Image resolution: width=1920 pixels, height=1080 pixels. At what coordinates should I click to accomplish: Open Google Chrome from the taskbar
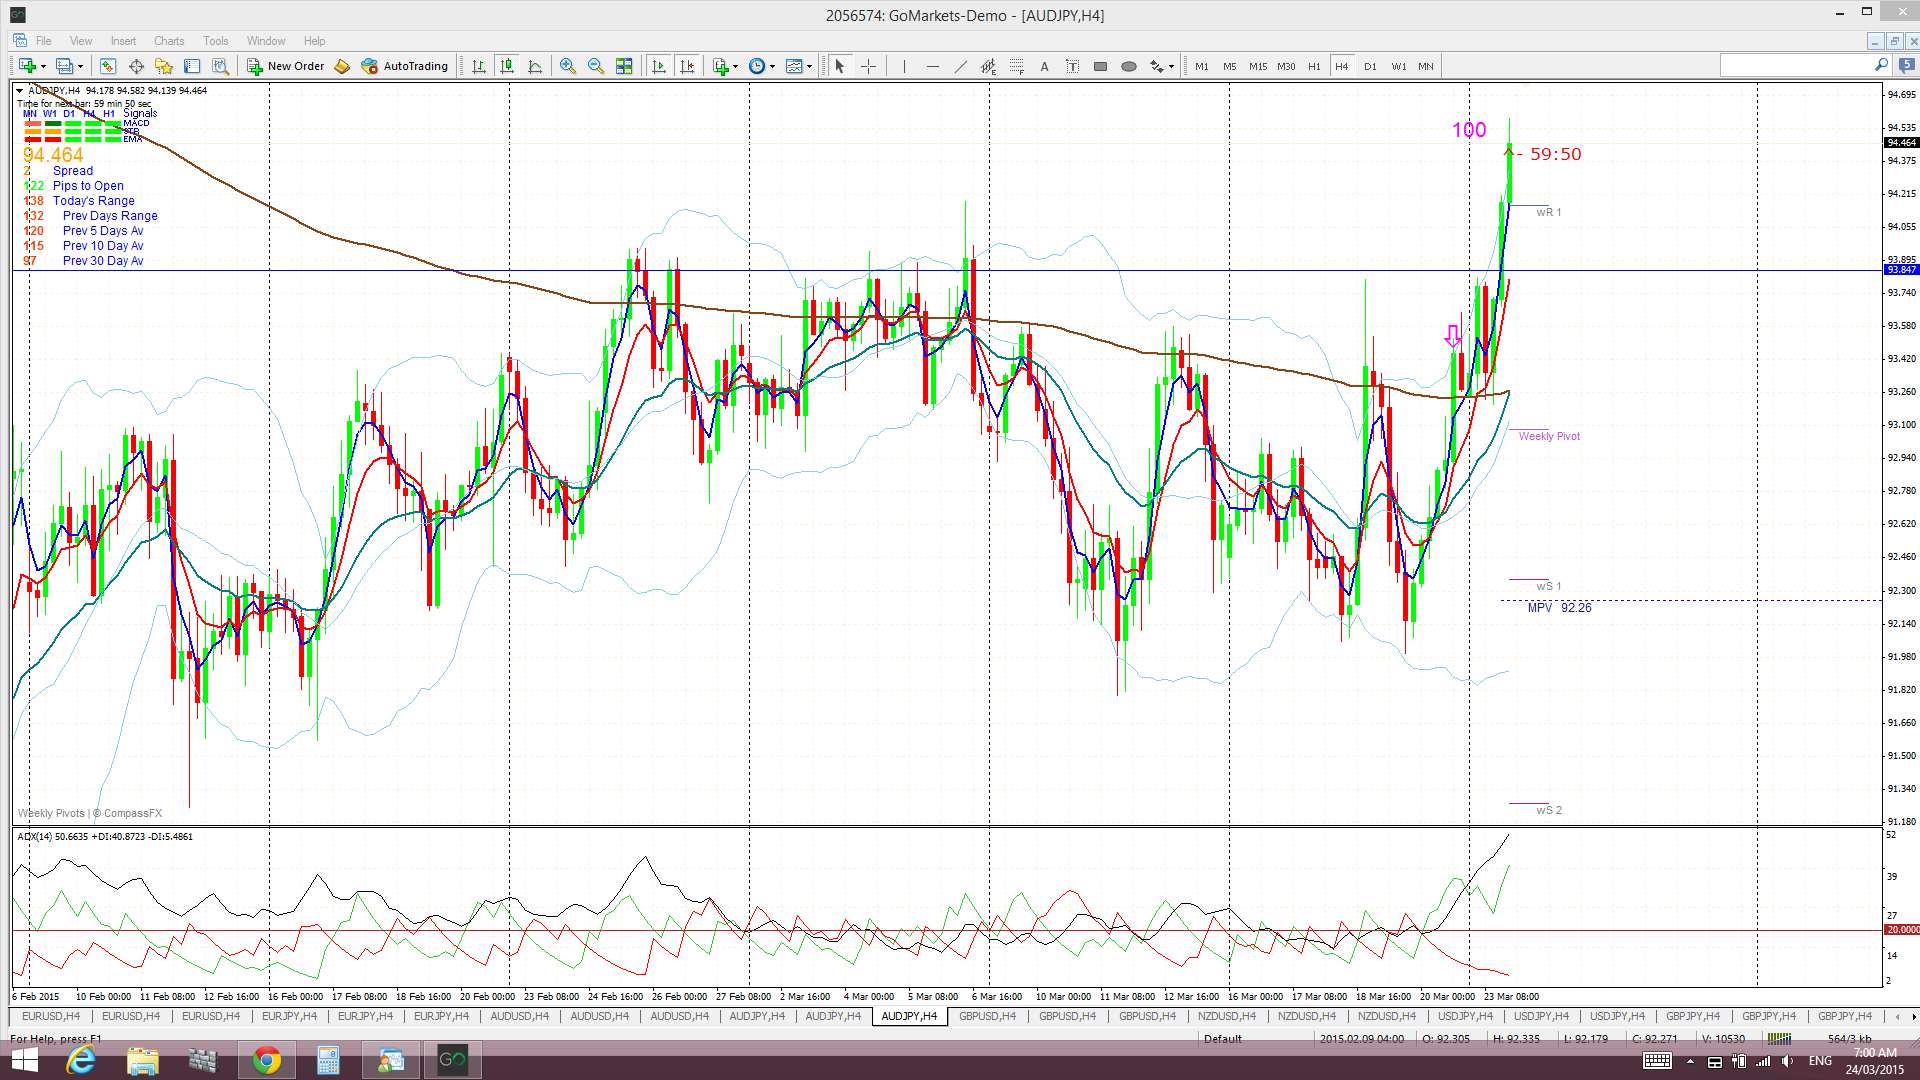click(x=266, y=1060)
